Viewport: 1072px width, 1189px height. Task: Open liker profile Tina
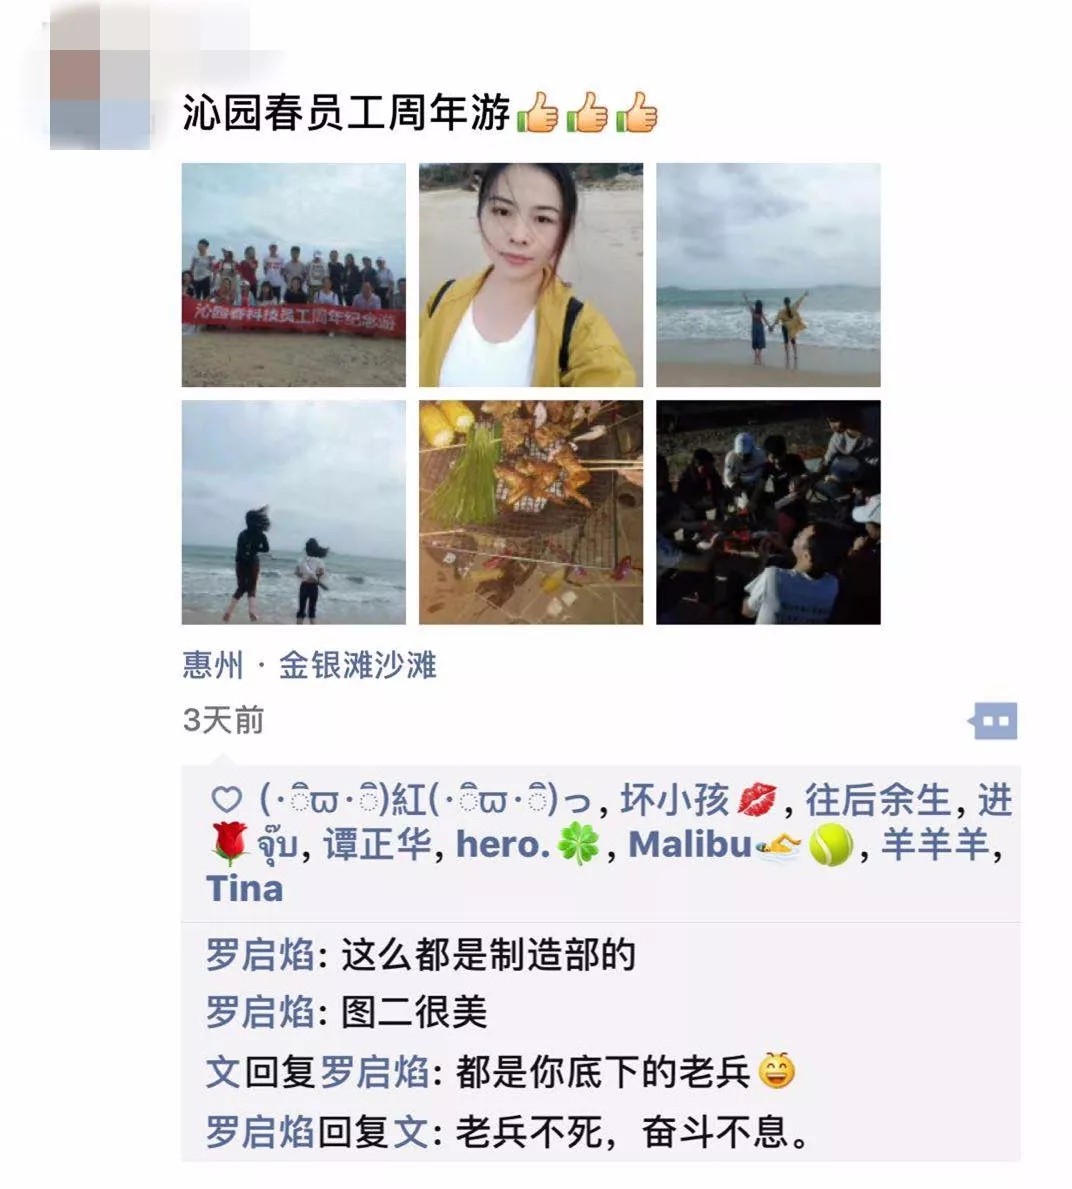pos(244,889)
